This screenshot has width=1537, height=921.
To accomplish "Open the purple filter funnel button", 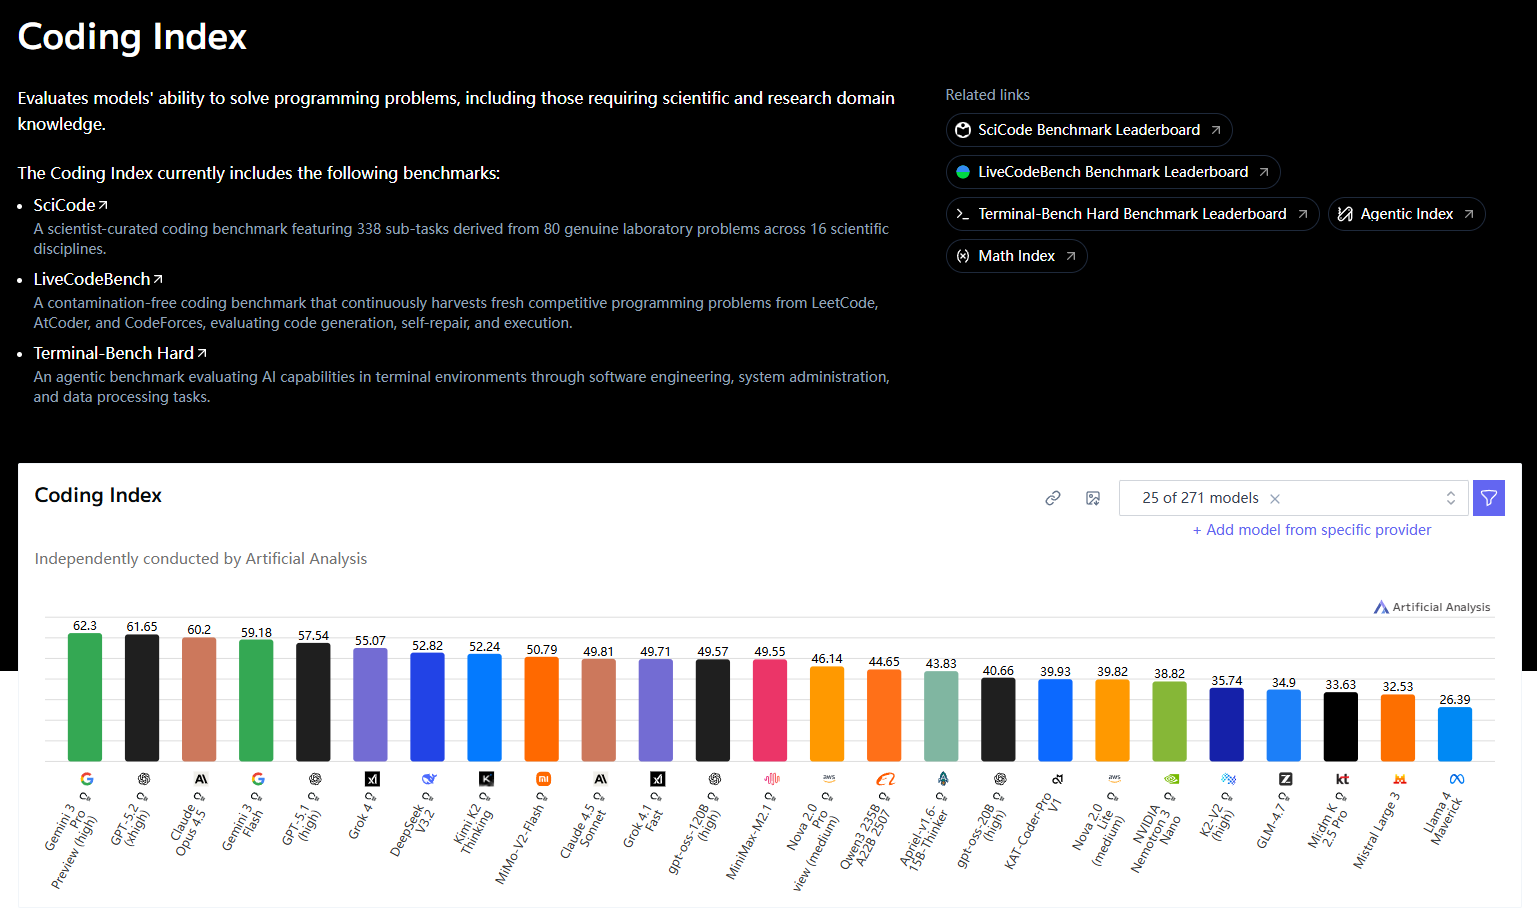I will [x=1488, y=498].
